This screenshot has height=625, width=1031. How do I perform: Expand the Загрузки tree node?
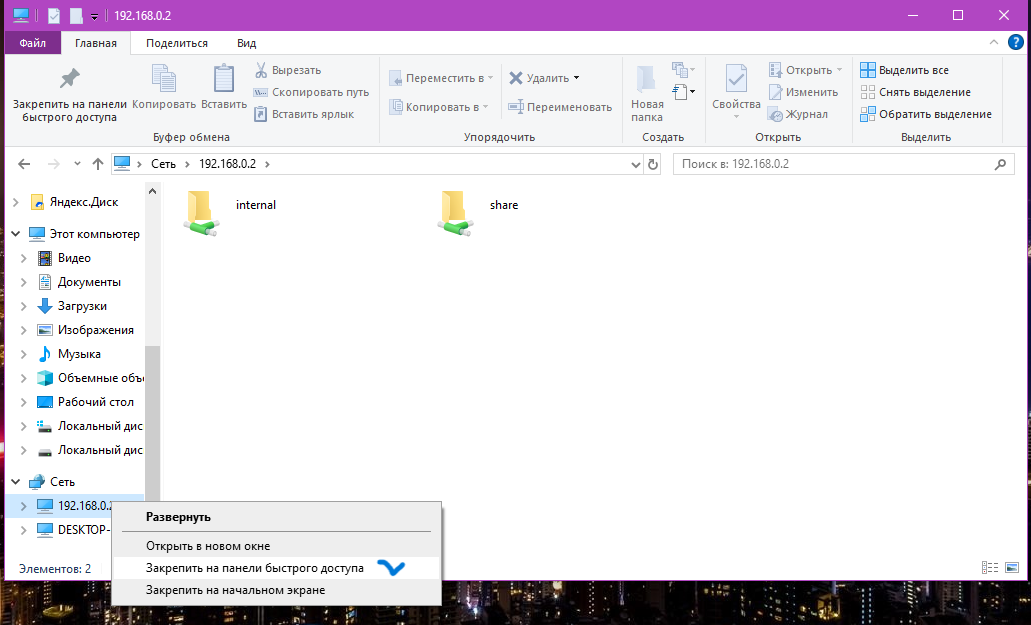click(24, 306)
